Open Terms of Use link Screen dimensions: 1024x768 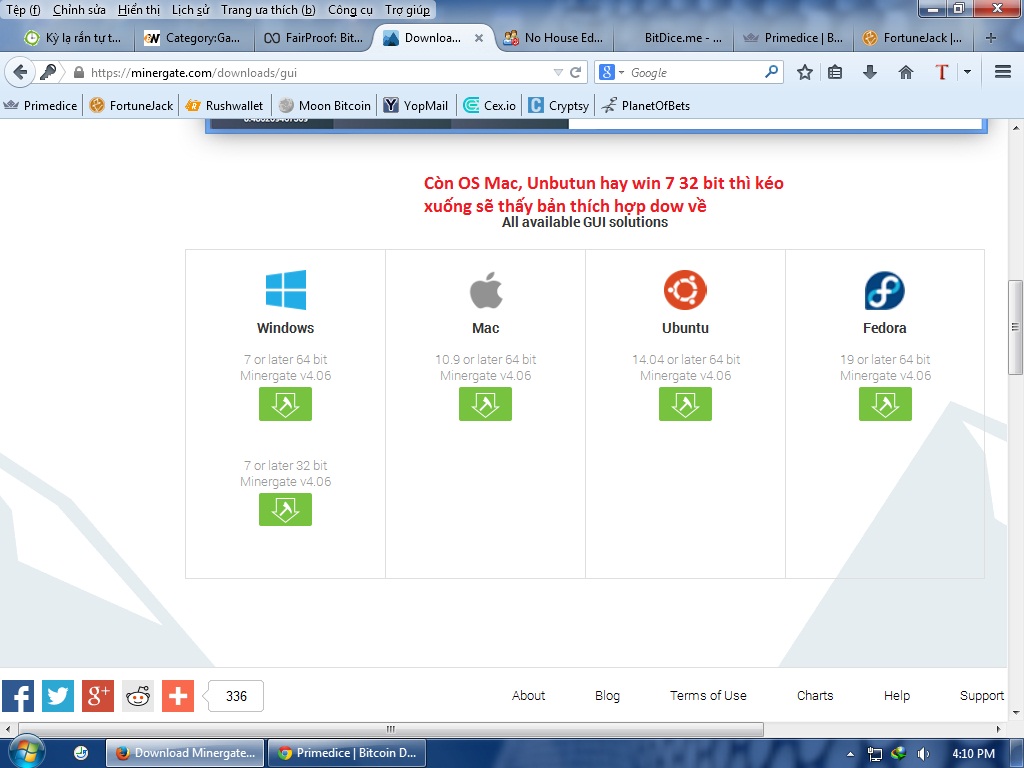(x=708, y=696)
